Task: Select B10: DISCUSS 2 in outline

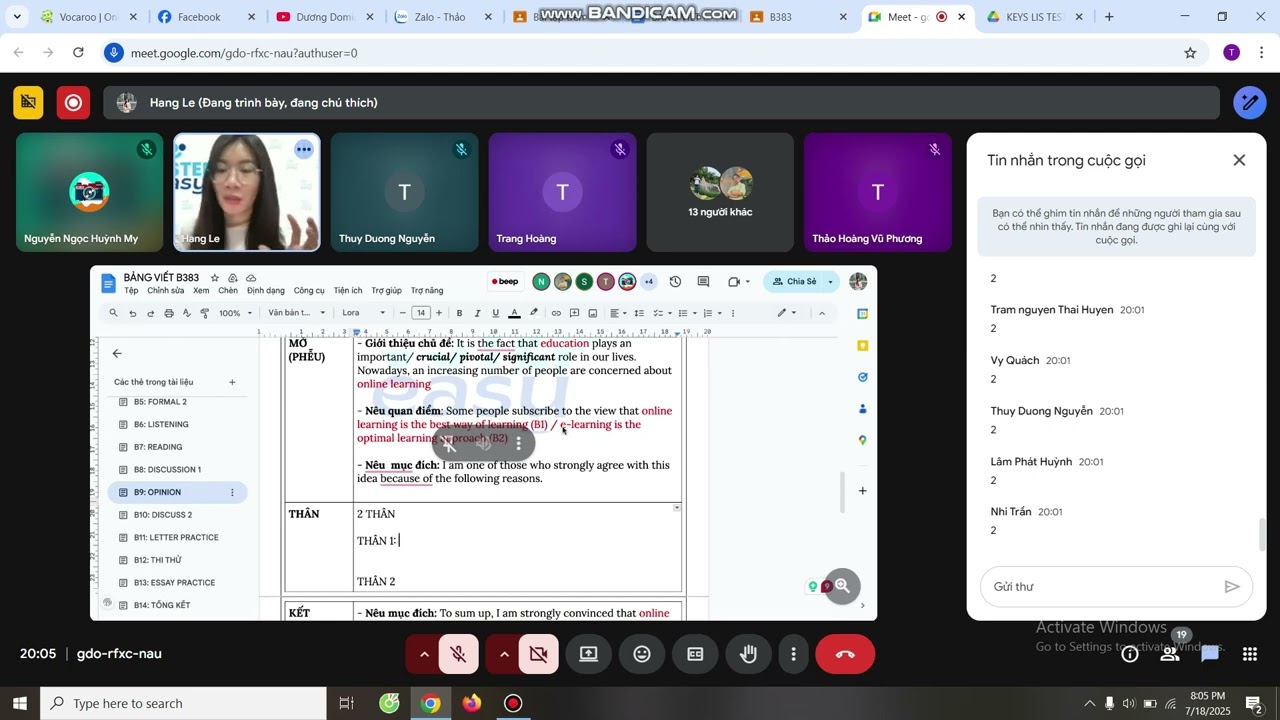Action: pyautogui.click(x=177, y=515)
